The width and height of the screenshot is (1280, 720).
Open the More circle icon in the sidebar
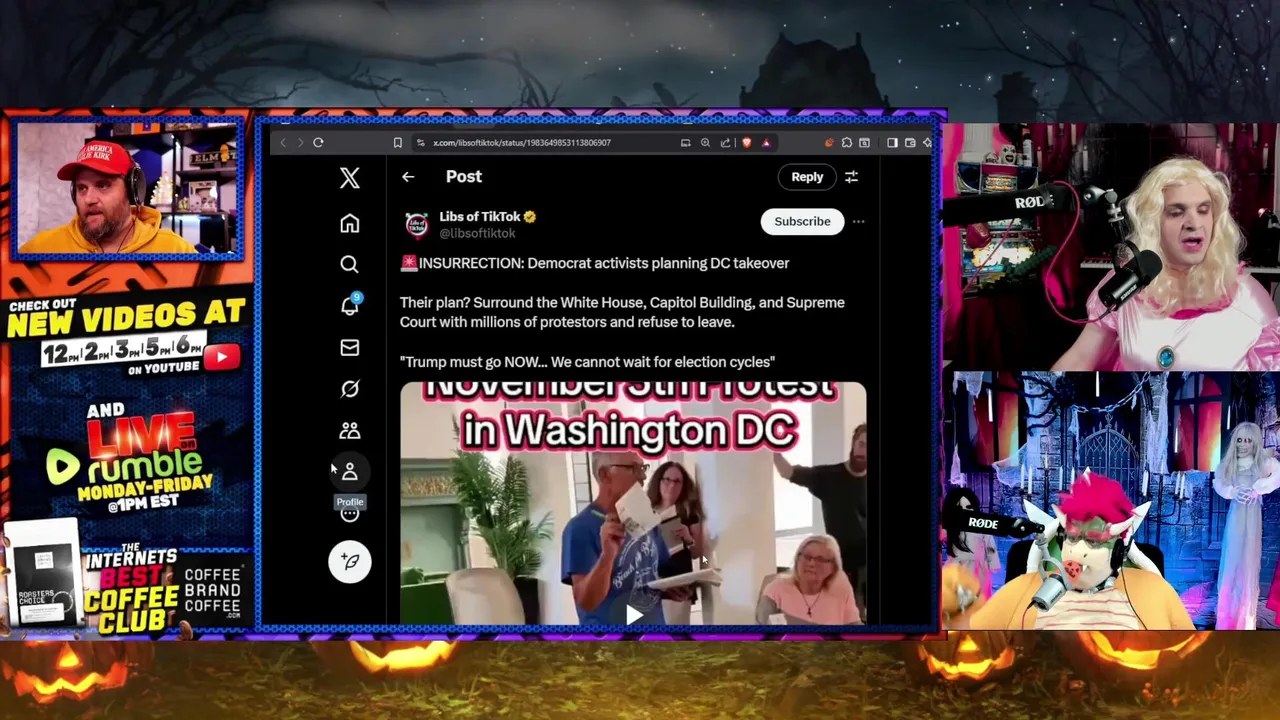point(349,514)
